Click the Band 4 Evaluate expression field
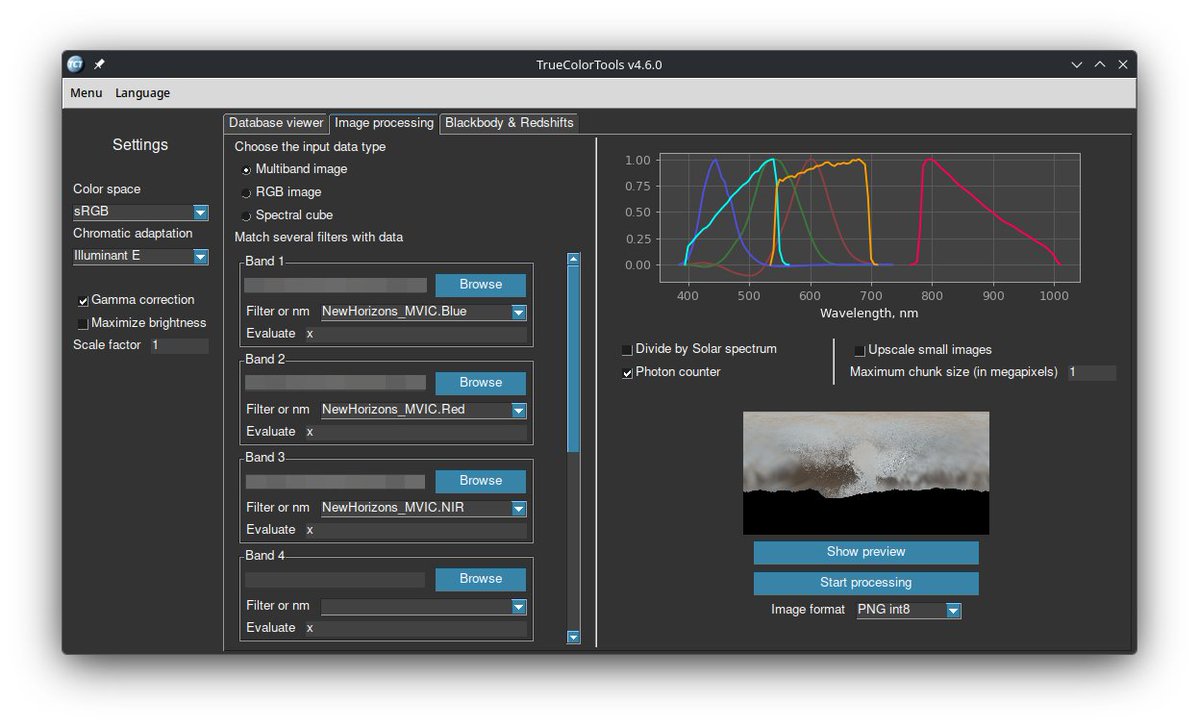 click(x=416, y=628)
